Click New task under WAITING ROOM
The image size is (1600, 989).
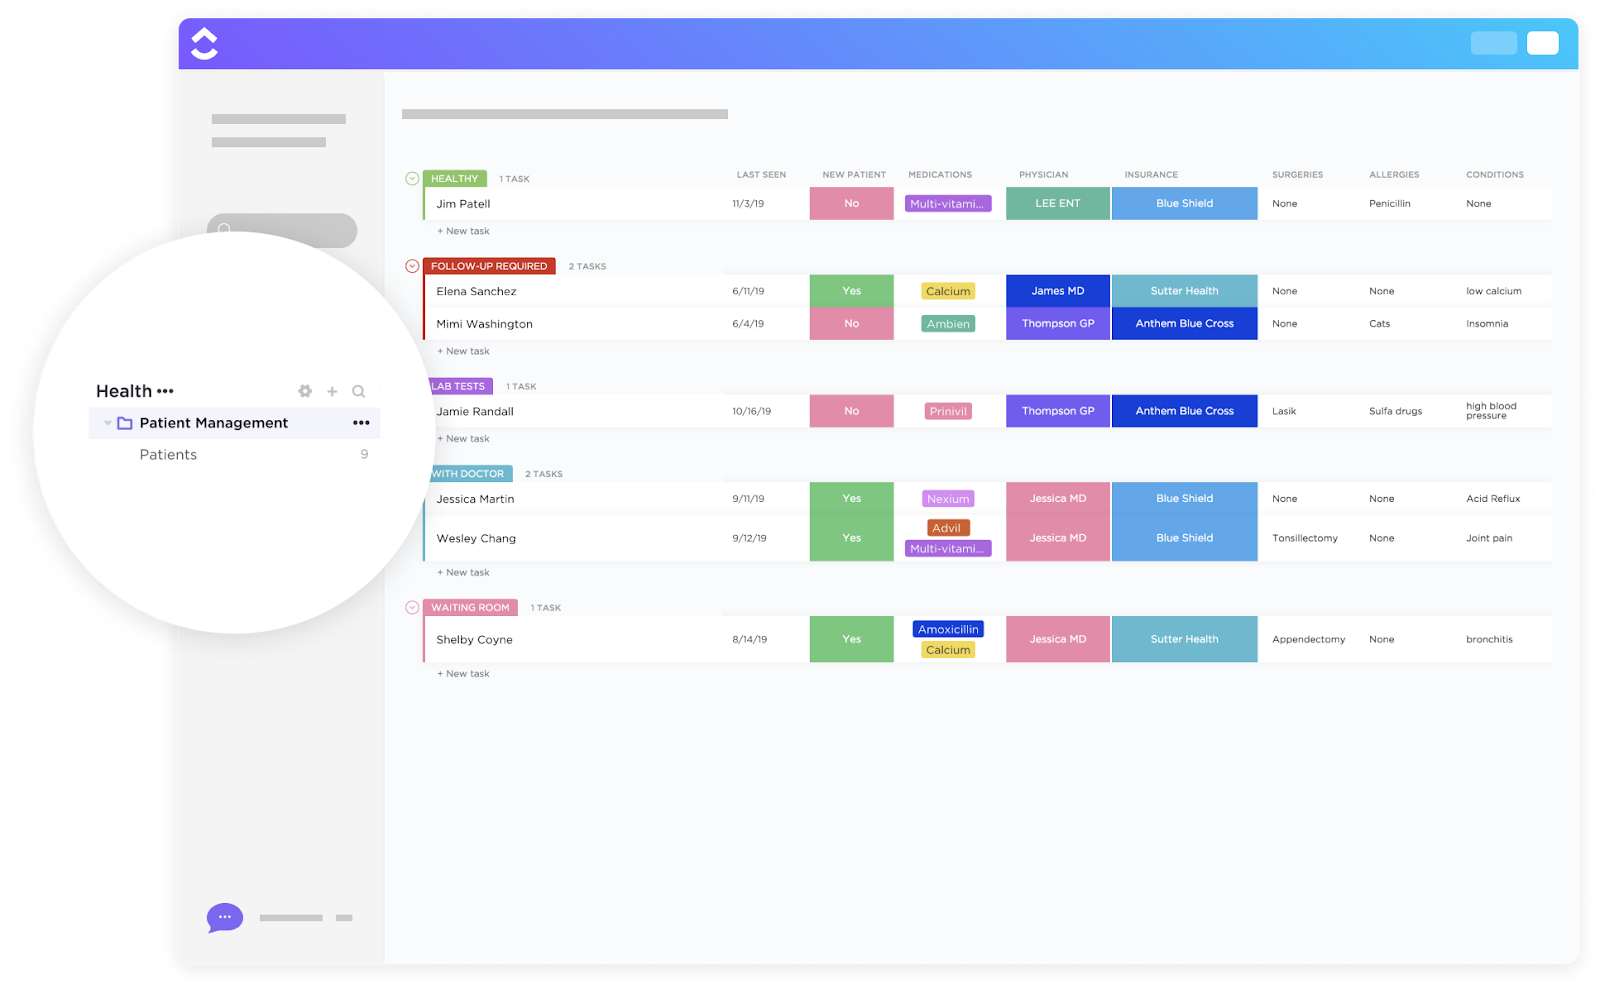462,673
